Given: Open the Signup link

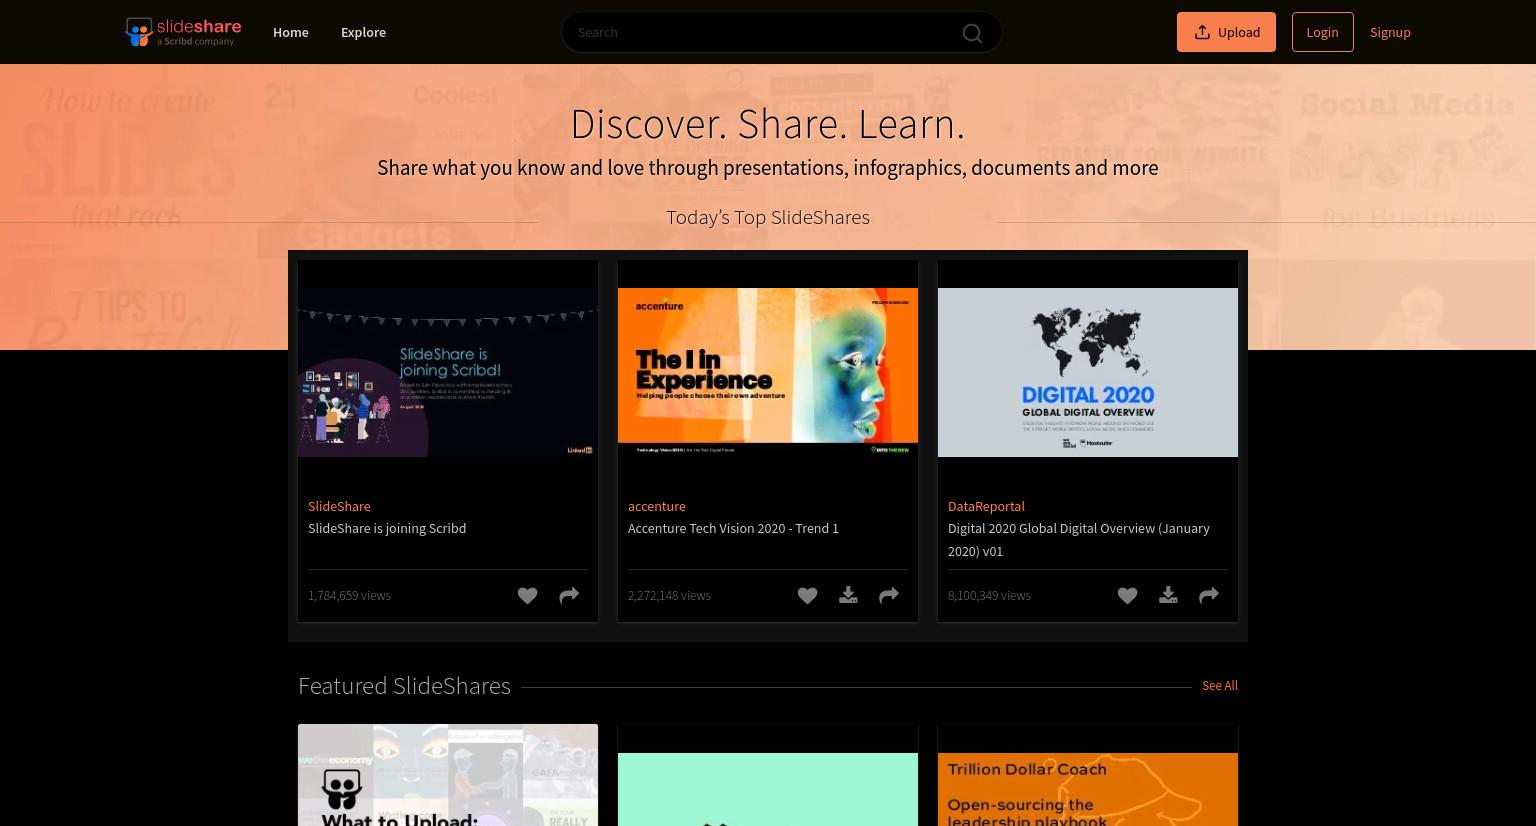Looking at the screenshot, I should tap(1390, 32).
